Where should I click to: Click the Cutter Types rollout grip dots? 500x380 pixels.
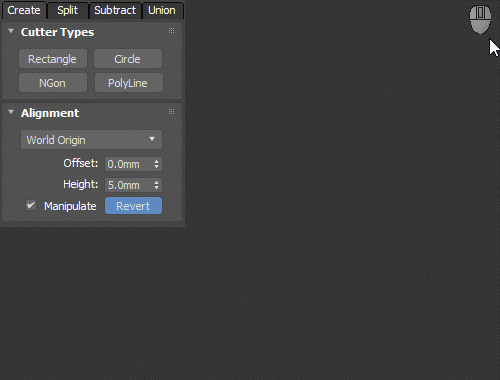point(171,31)
